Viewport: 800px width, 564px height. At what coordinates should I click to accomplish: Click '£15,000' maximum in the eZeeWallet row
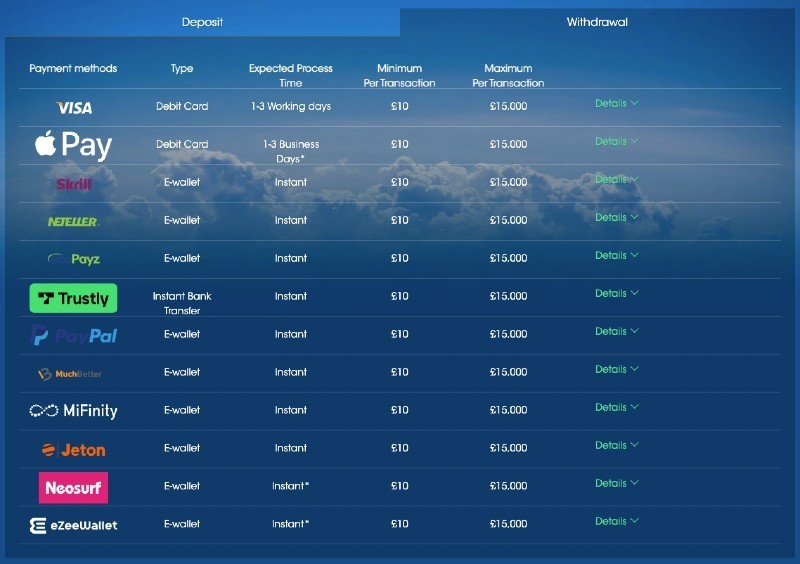coord(508,524)
